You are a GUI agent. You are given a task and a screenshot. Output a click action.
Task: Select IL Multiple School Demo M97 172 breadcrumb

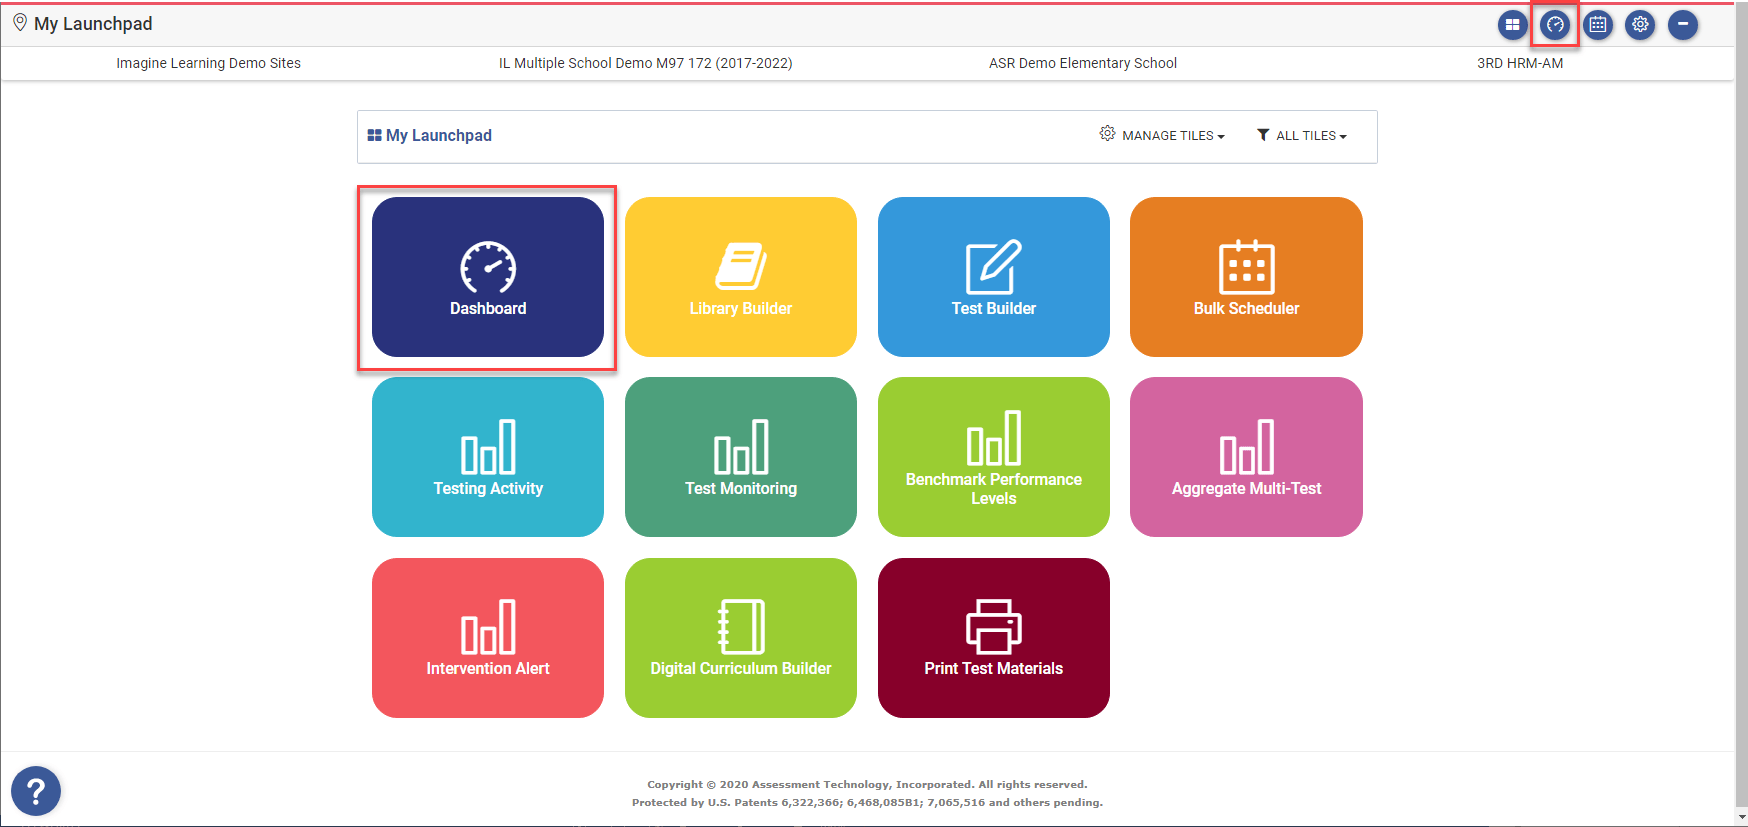click(646, 63)
